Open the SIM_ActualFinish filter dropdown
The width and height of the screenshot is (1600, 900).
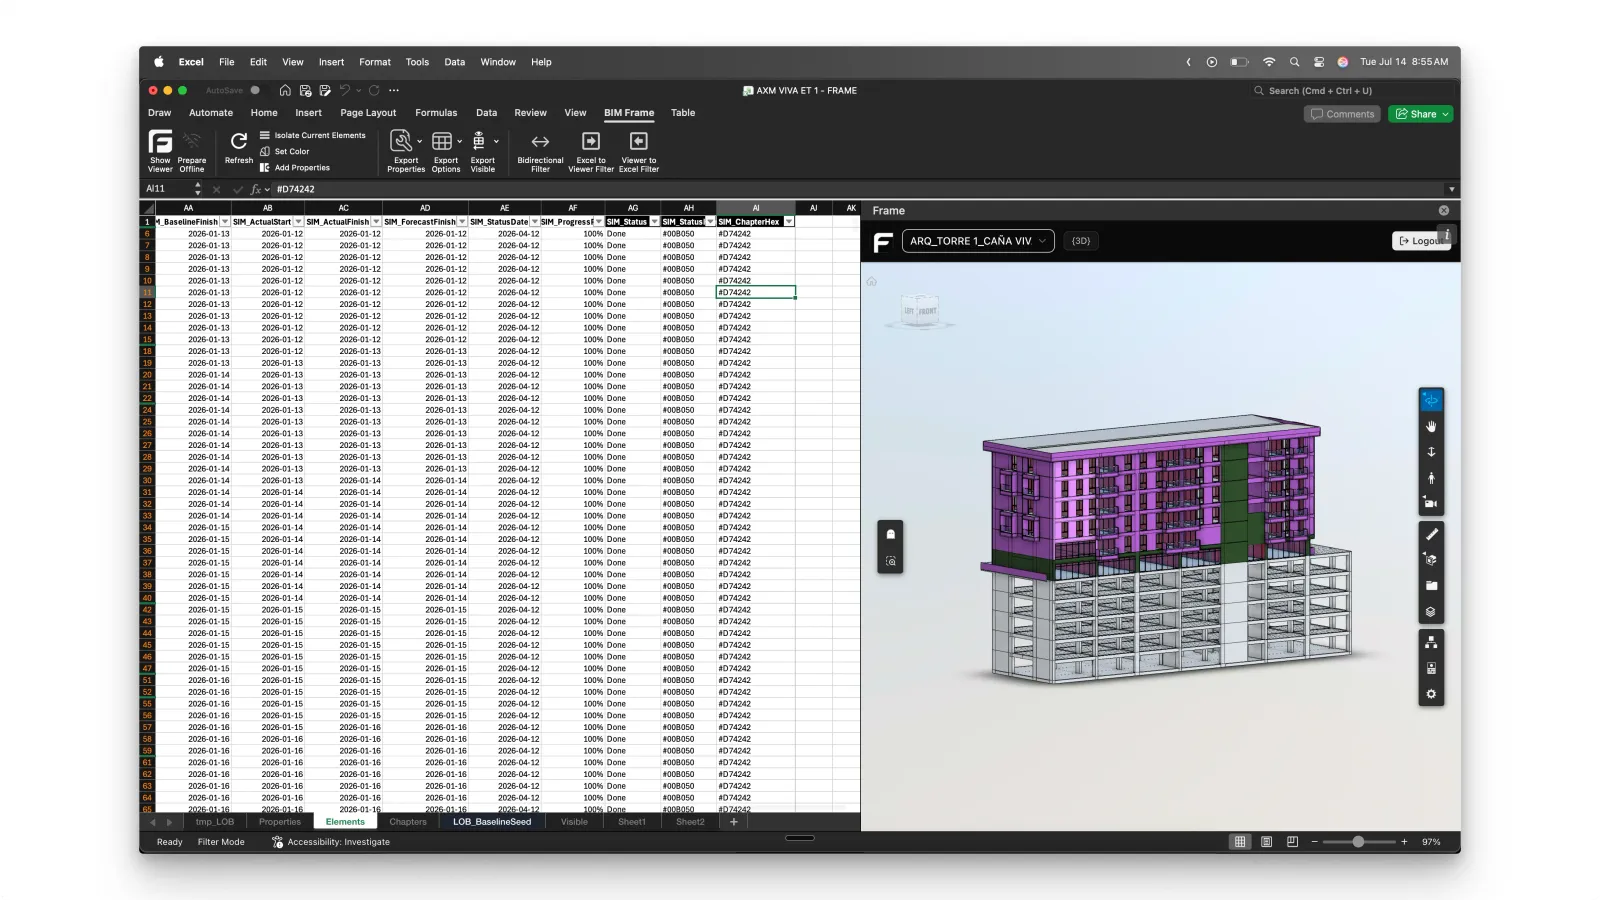coord(376,222)
